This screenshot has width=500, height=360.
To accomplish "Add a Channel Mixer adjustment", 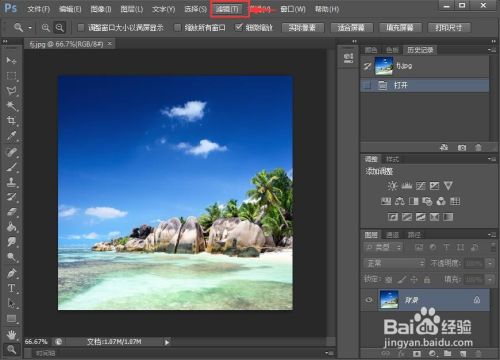I will click(x=441, y=201).
